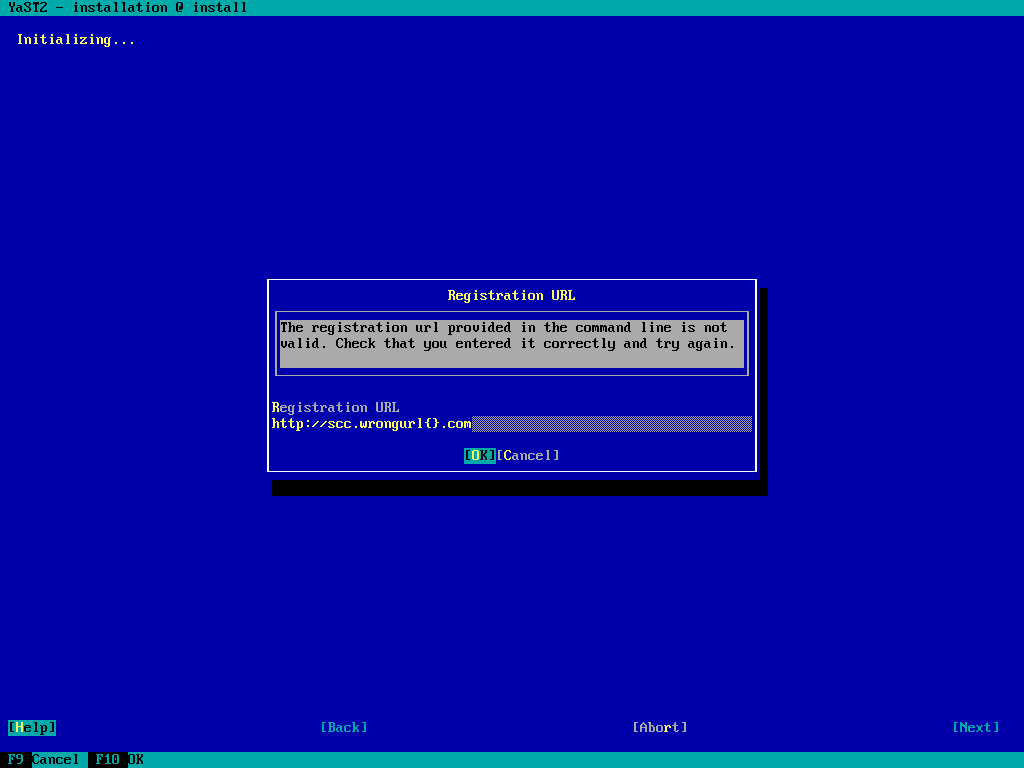Image resolution: width=1024 pixels, height=768 pixels.
Task: Proceed with the Next button
Action: click(x=976, y=727)
